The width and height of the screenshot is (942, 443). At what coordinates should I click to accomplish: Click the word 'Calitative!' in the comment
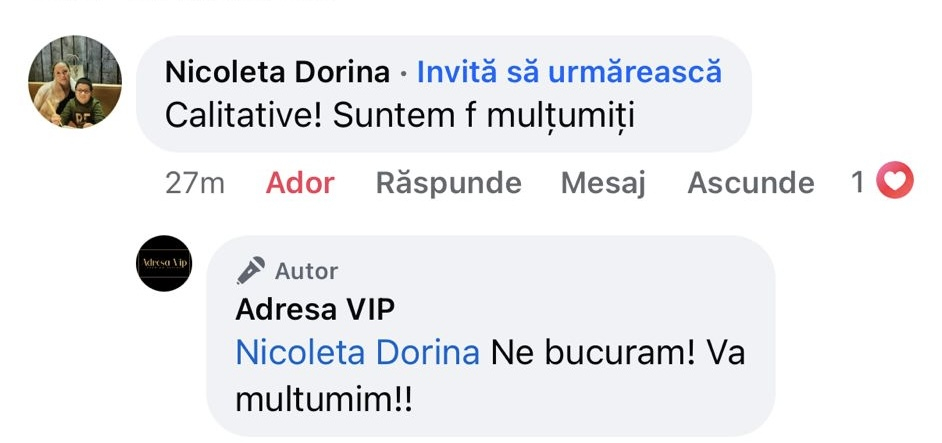(240, 115)
